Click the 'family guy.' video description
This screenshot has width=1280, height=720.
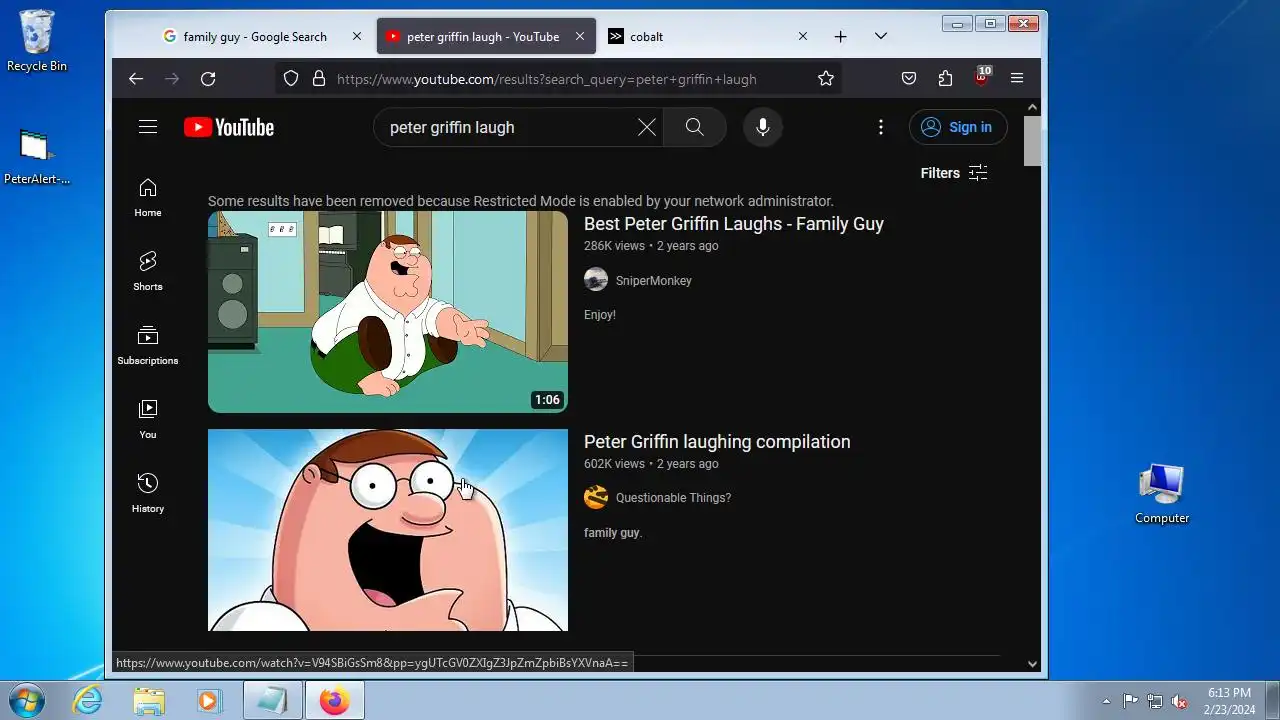pyautogui.click(x=613, y=533)
